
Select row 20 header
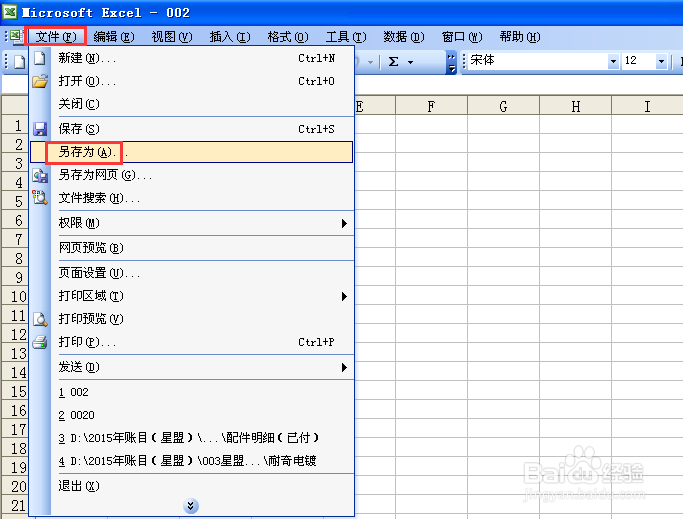coord(16,486)
